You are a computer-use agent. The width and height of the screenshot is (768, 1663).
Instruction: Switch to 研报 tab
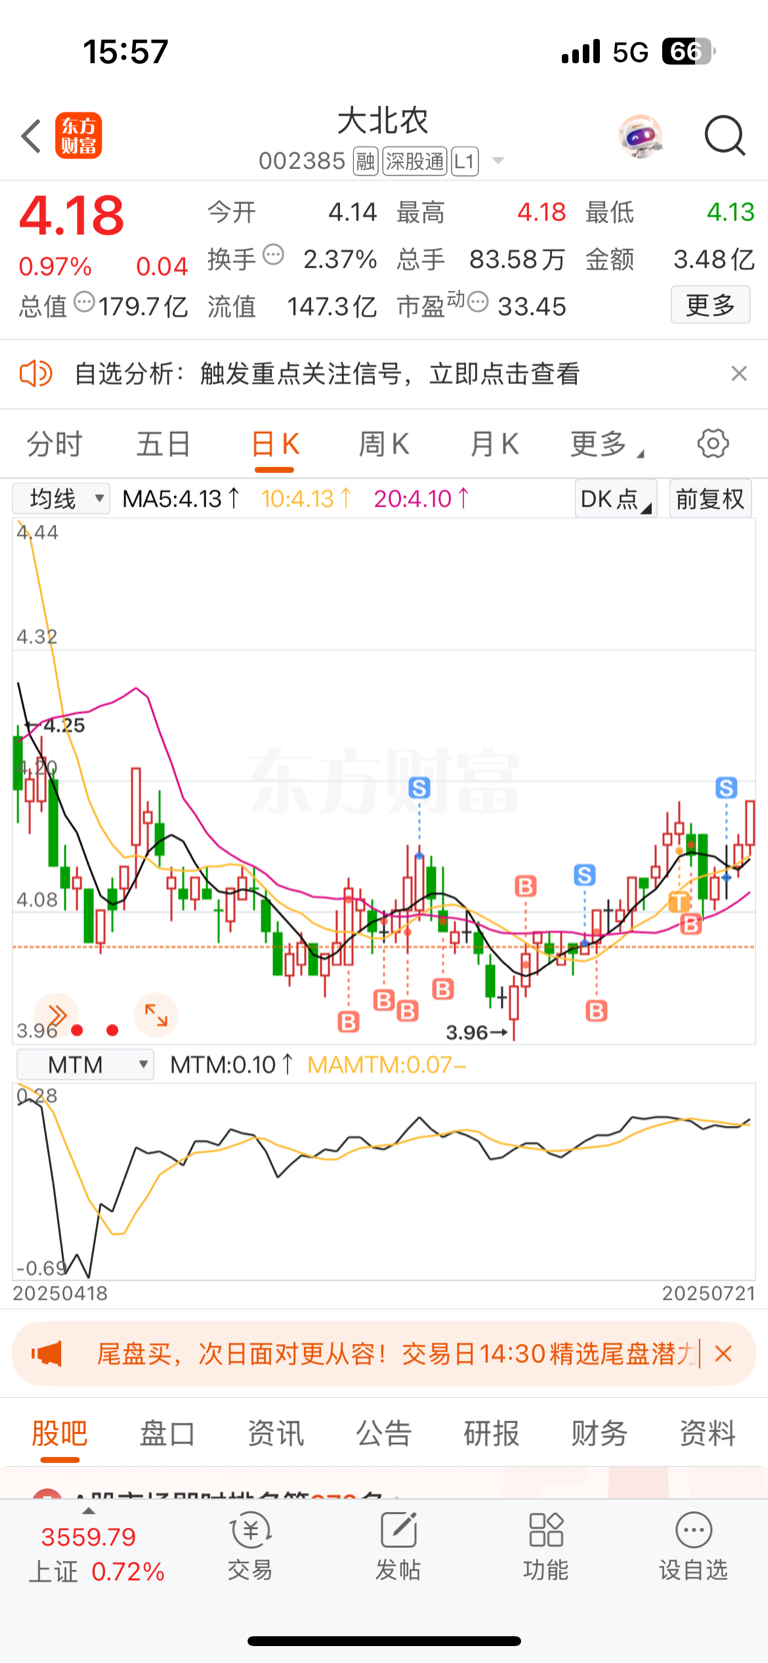tap(491, 1433)
